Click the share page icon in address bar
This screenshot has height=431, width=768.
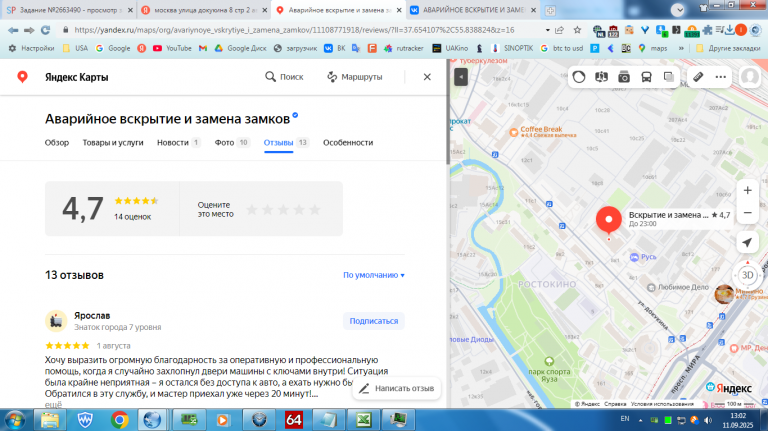point(559,30)
